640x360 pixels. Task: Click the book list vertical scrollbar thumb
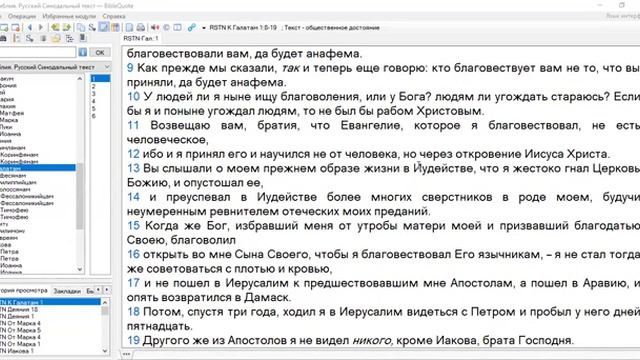click(x=80, y=196)
